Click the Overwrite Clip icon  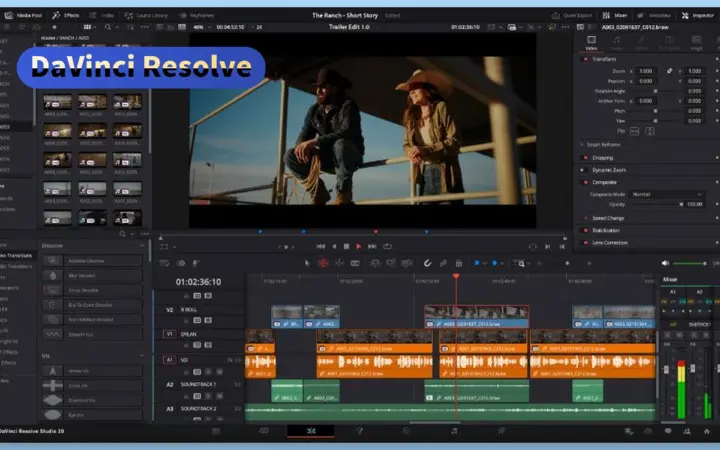pos(391,263)
